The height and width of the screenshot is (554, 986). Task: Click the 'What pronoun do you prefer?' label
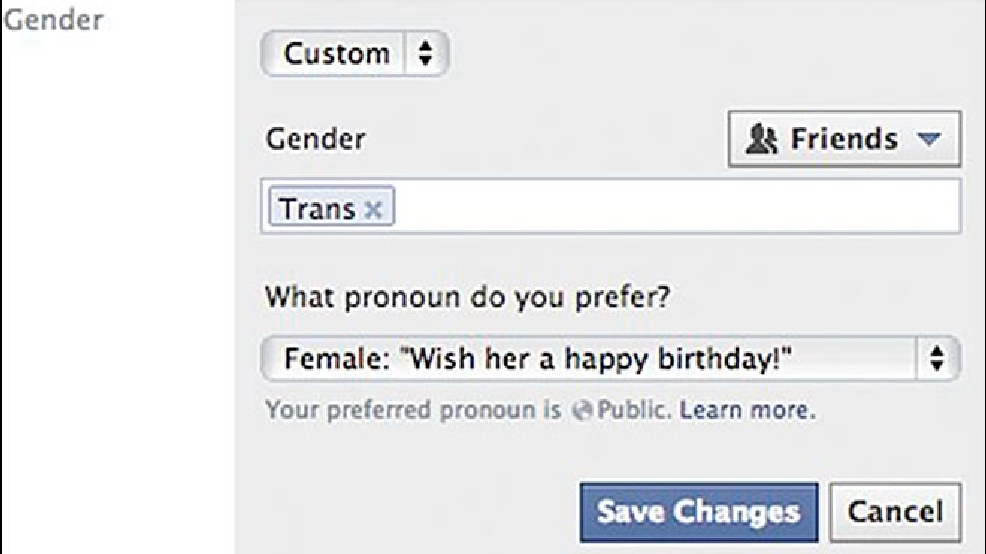pyautogui.click(x=467, y=297)
